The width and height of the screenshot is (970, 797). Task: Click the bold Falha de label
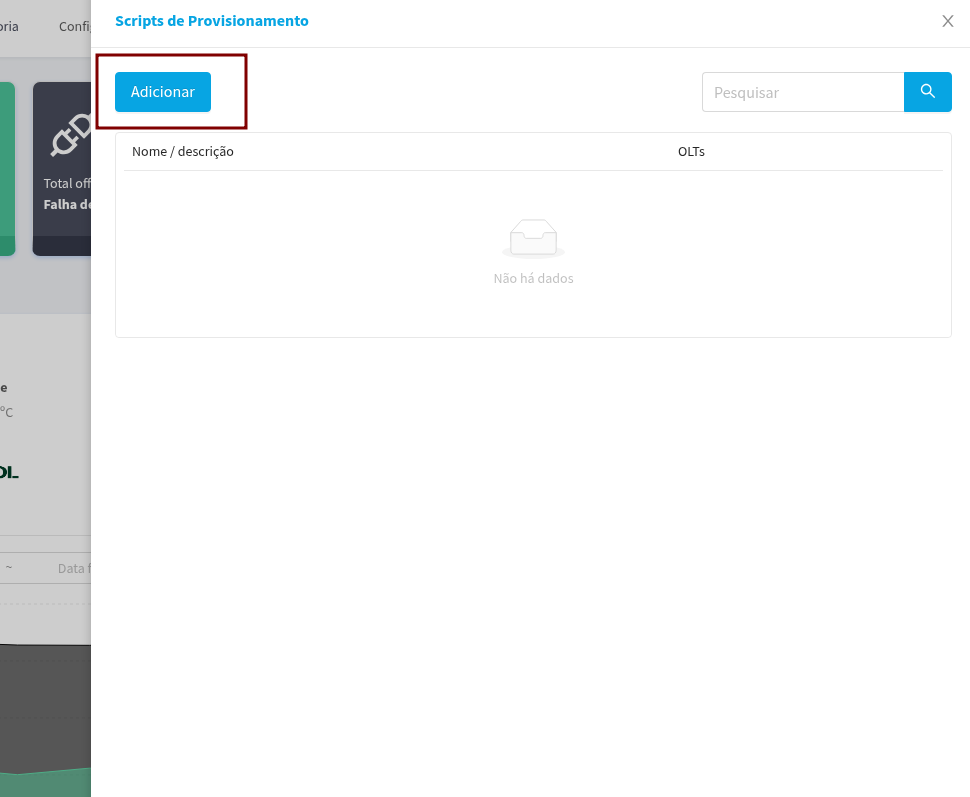(67, 205)
